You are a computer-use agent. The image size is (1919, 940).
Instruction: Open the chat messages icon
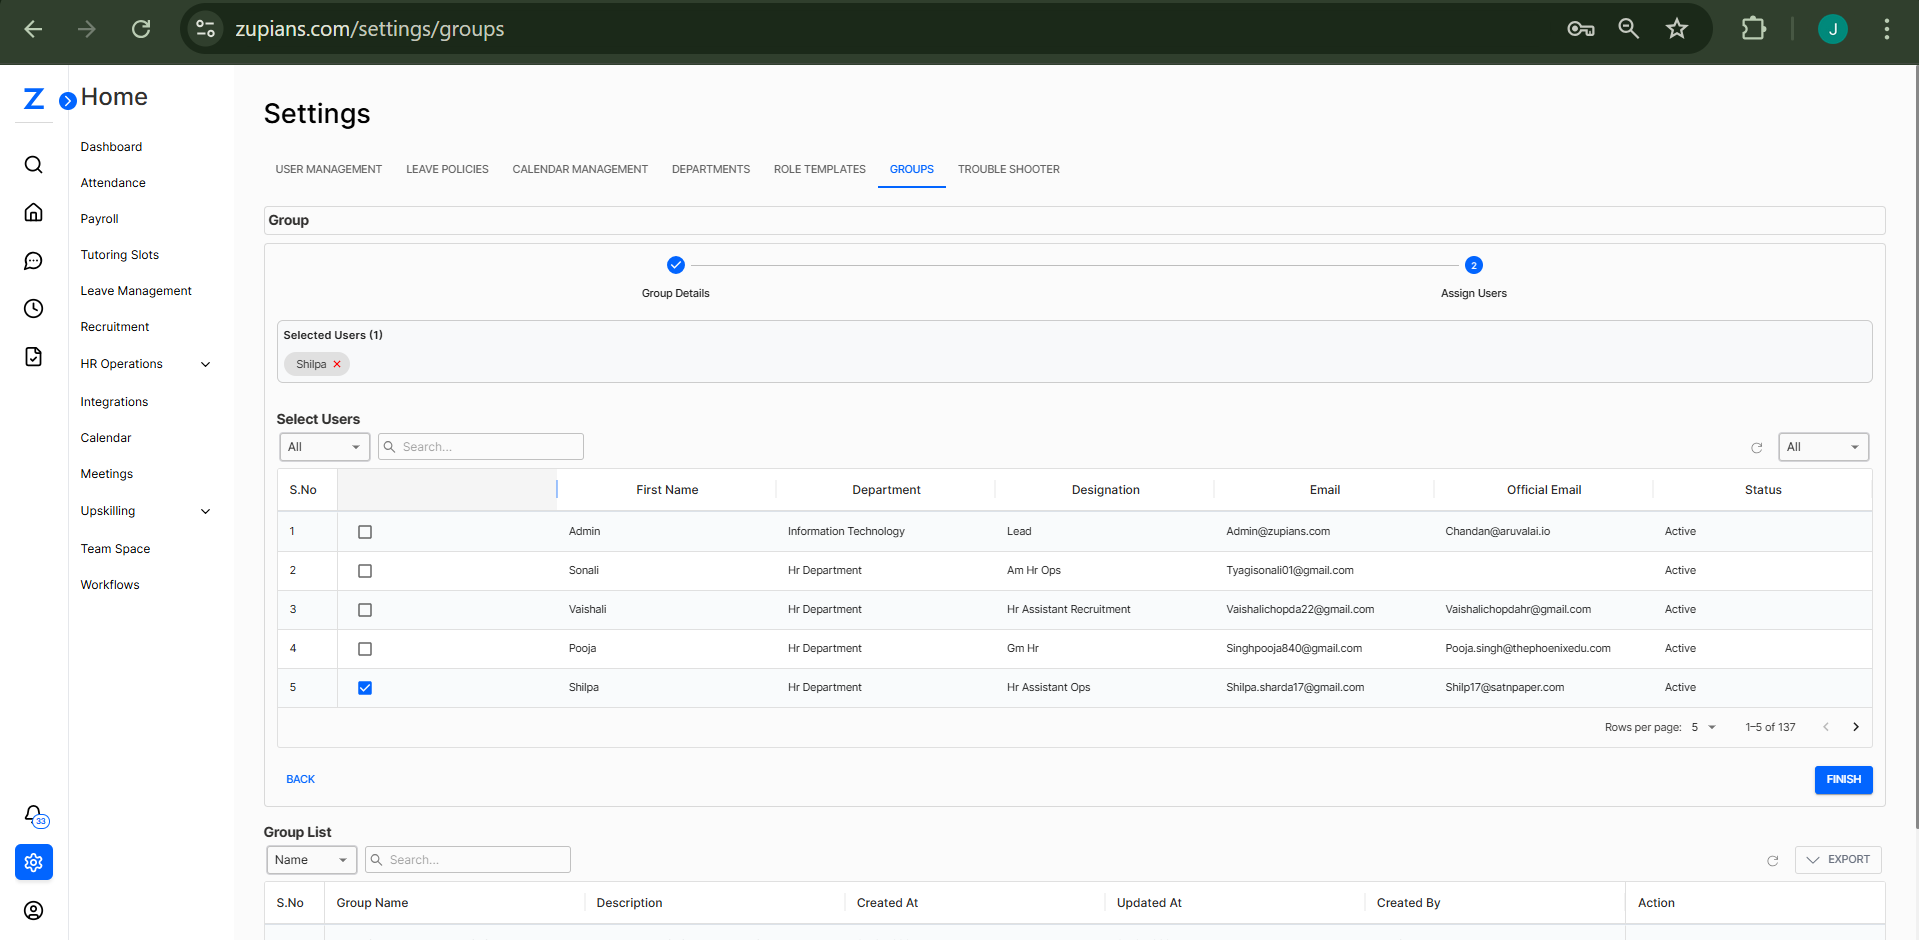33,261
